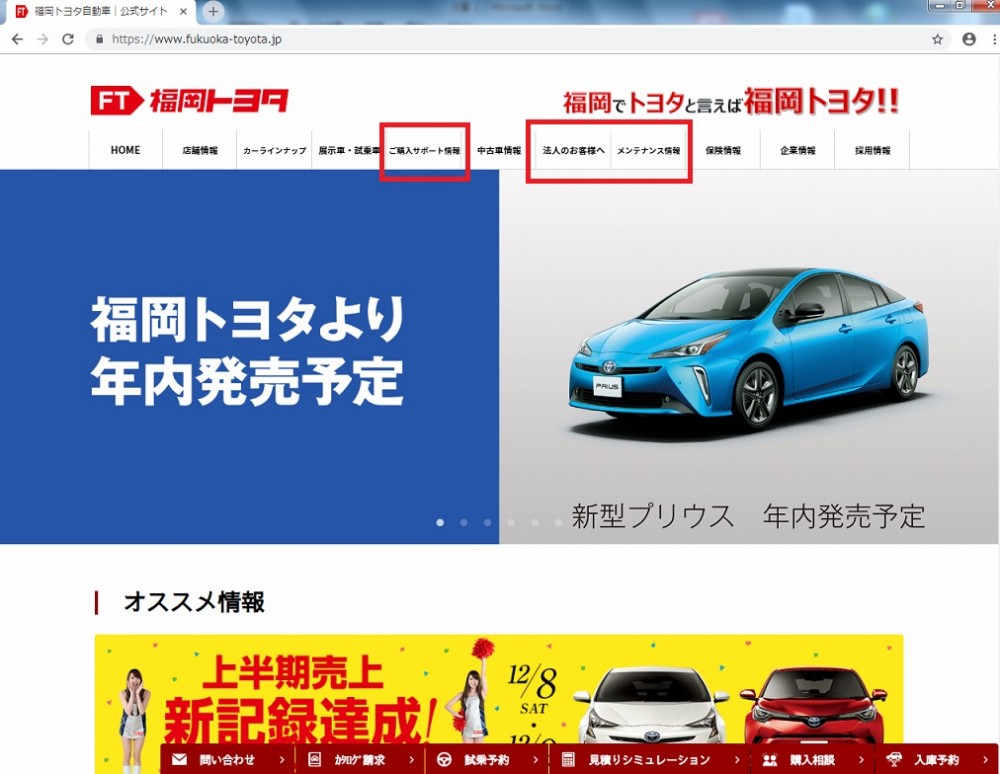Expand the arrow next to 購入相談

coord(861,760)
